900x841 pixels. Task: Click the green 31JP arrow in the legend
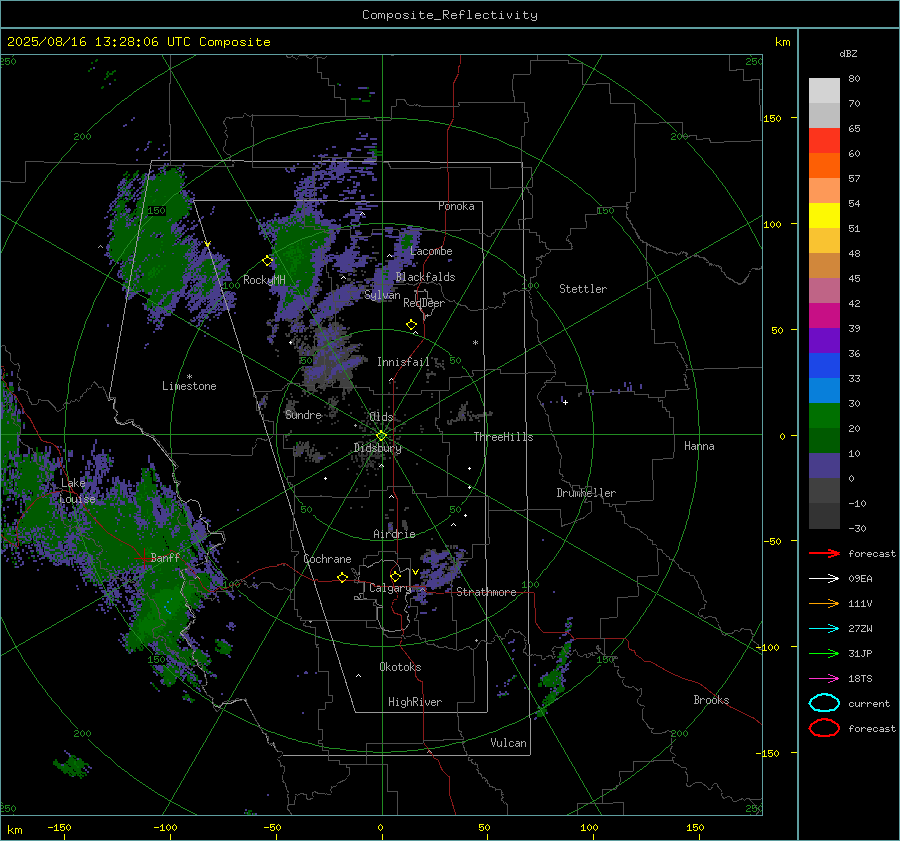click(x=824, y=653)
